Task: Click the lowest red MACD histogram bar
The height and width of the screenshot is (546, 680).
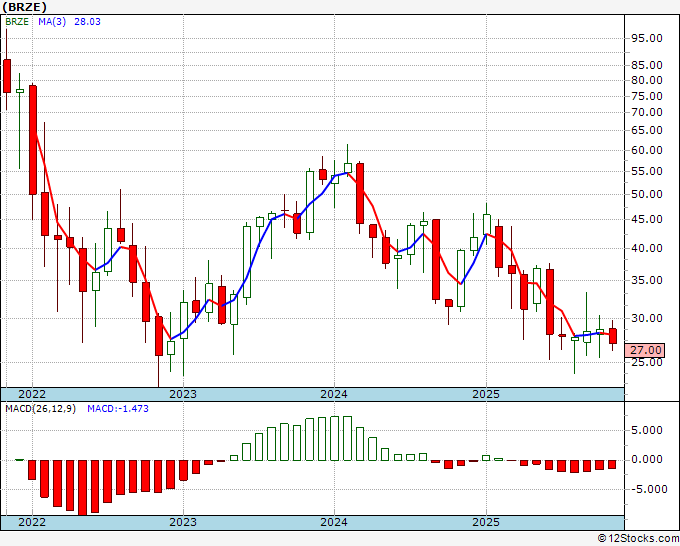Action: [x=82, y=488]
